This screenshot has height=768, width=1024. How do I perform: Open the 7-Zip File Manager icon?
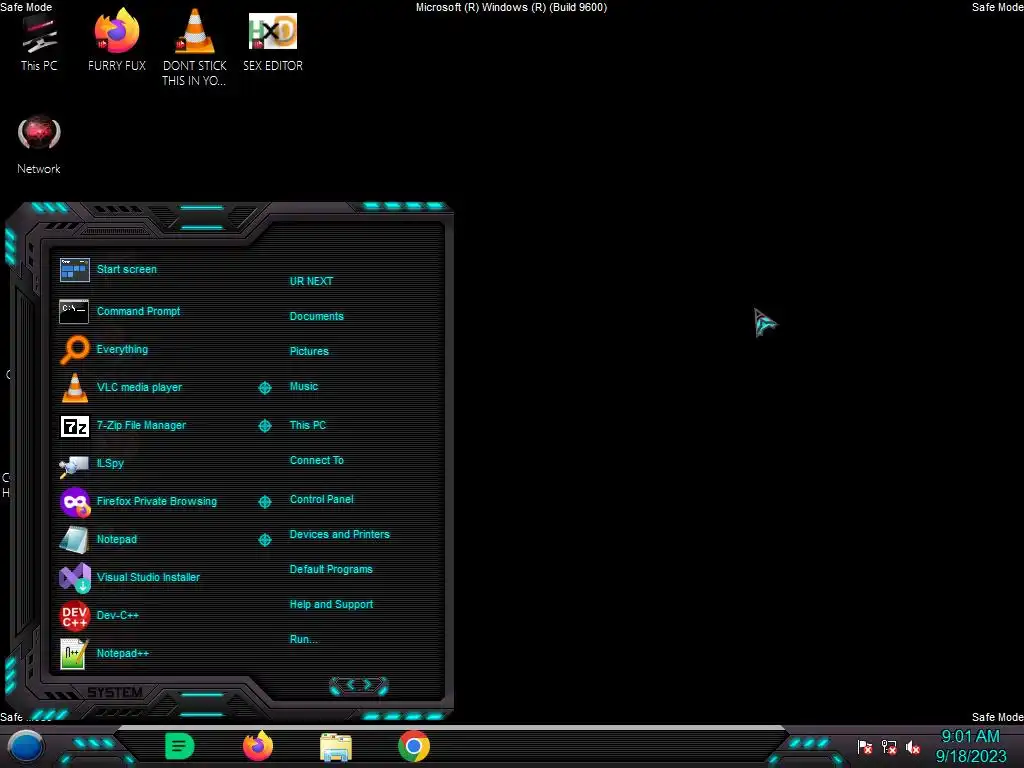(x=74, y=426)
